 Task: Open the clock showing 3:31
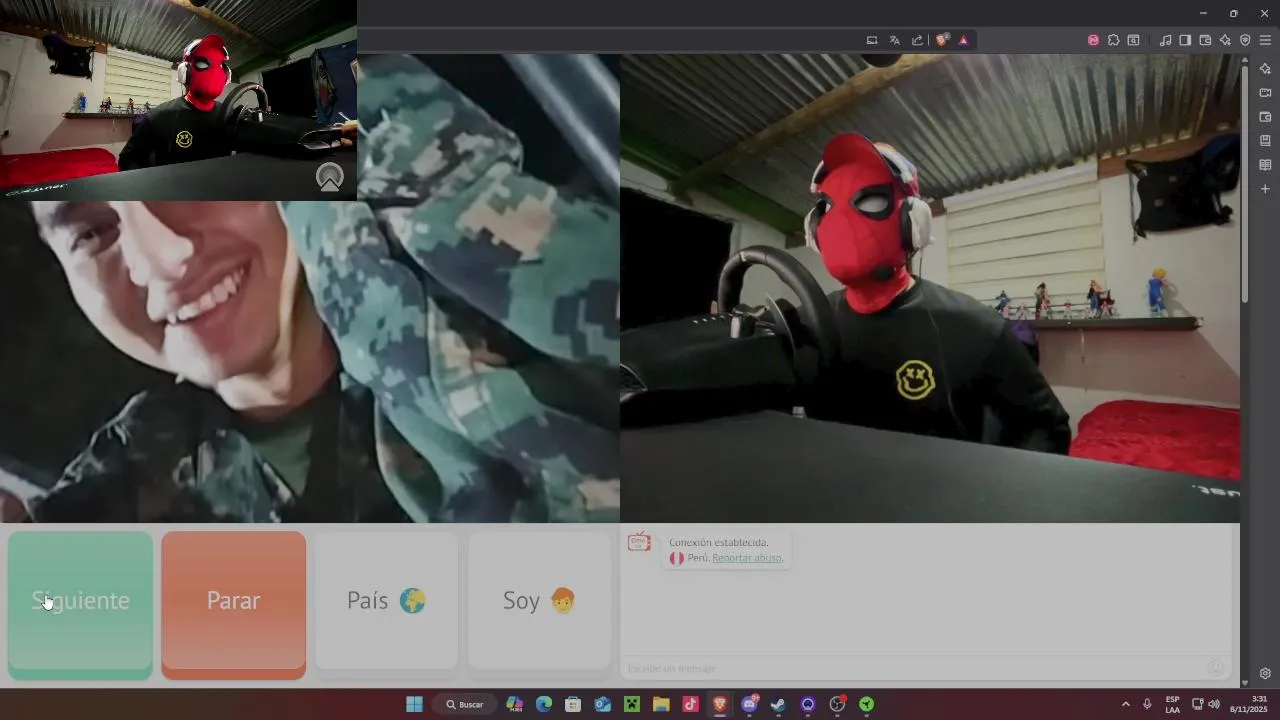click(1249, 704)
